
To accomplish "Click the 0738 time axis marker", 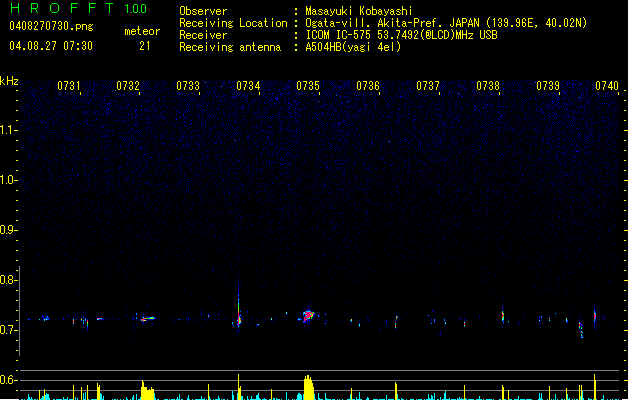I will click(488, 86).
